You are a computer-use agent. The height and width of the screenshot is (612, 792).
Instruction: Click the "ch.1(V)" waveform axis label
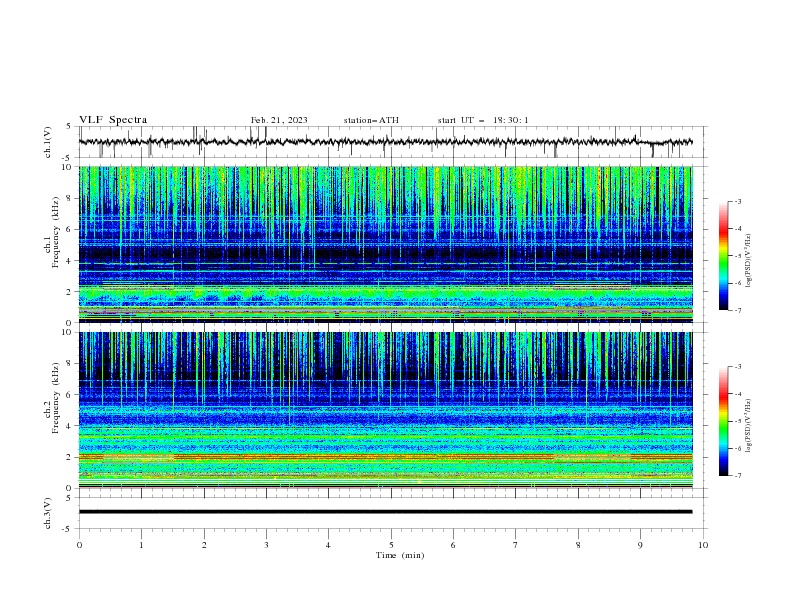(x=48, y=142)
